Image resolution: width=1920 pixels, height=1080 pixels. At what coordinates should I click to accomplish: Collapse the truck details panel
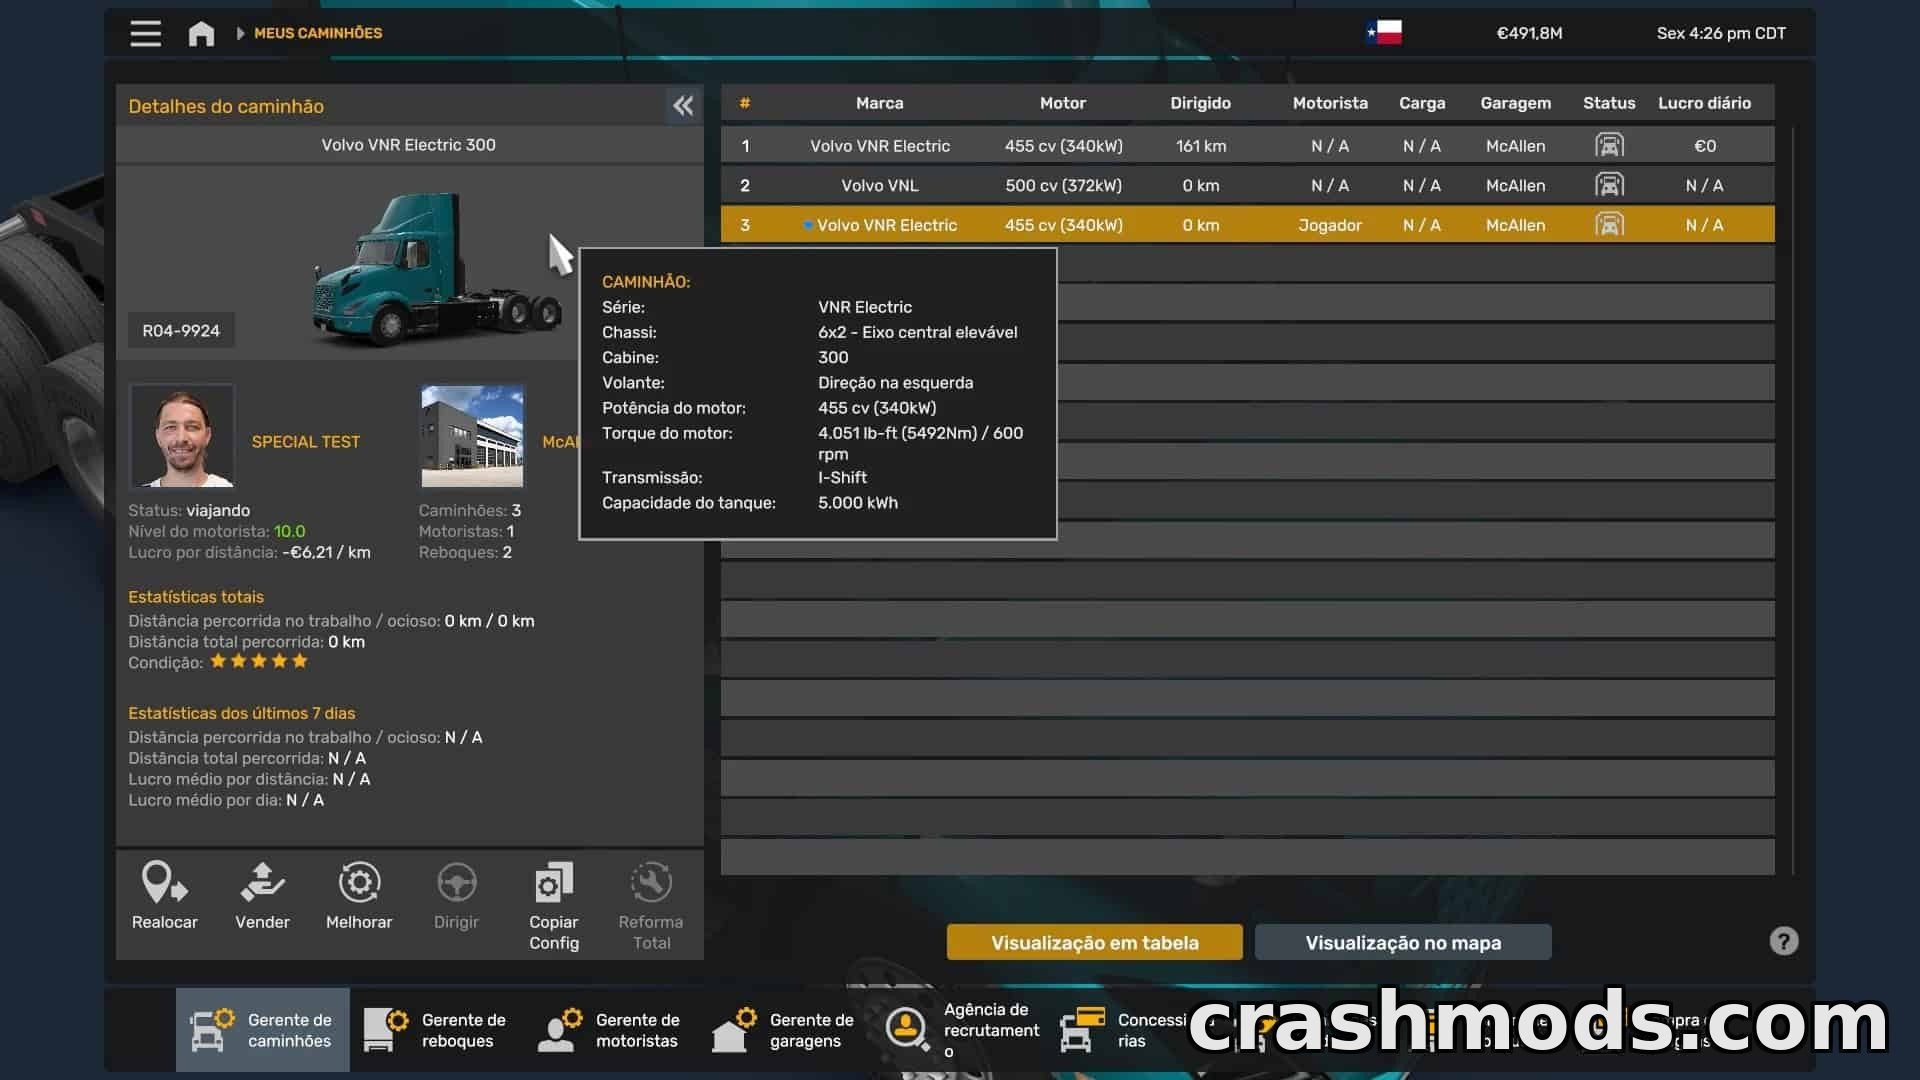[x=683, y=106]
